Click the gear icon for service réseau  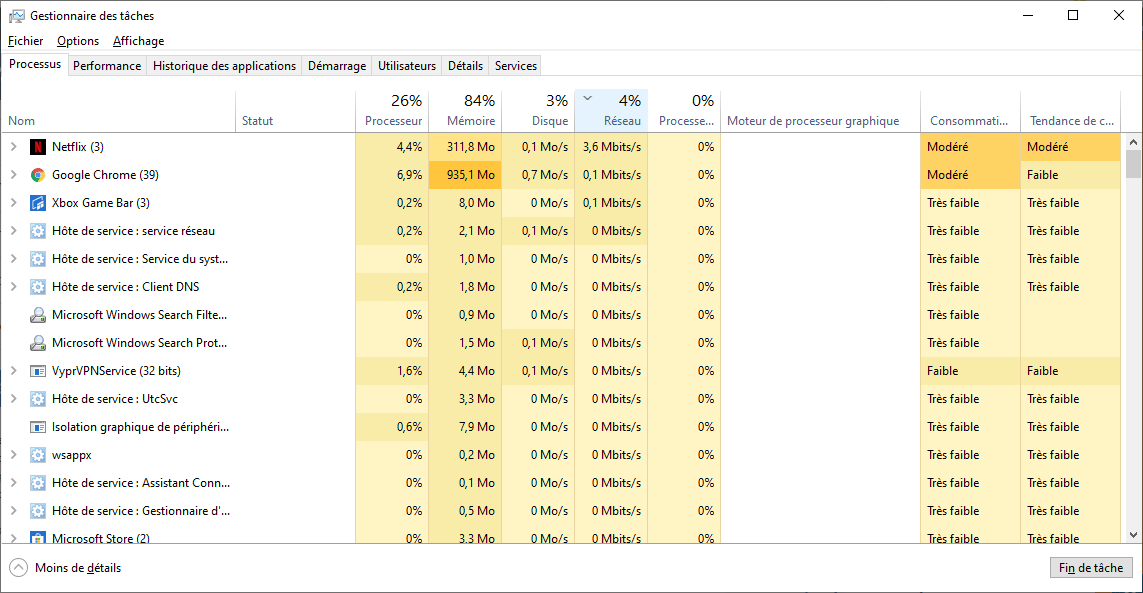point(38,231)
